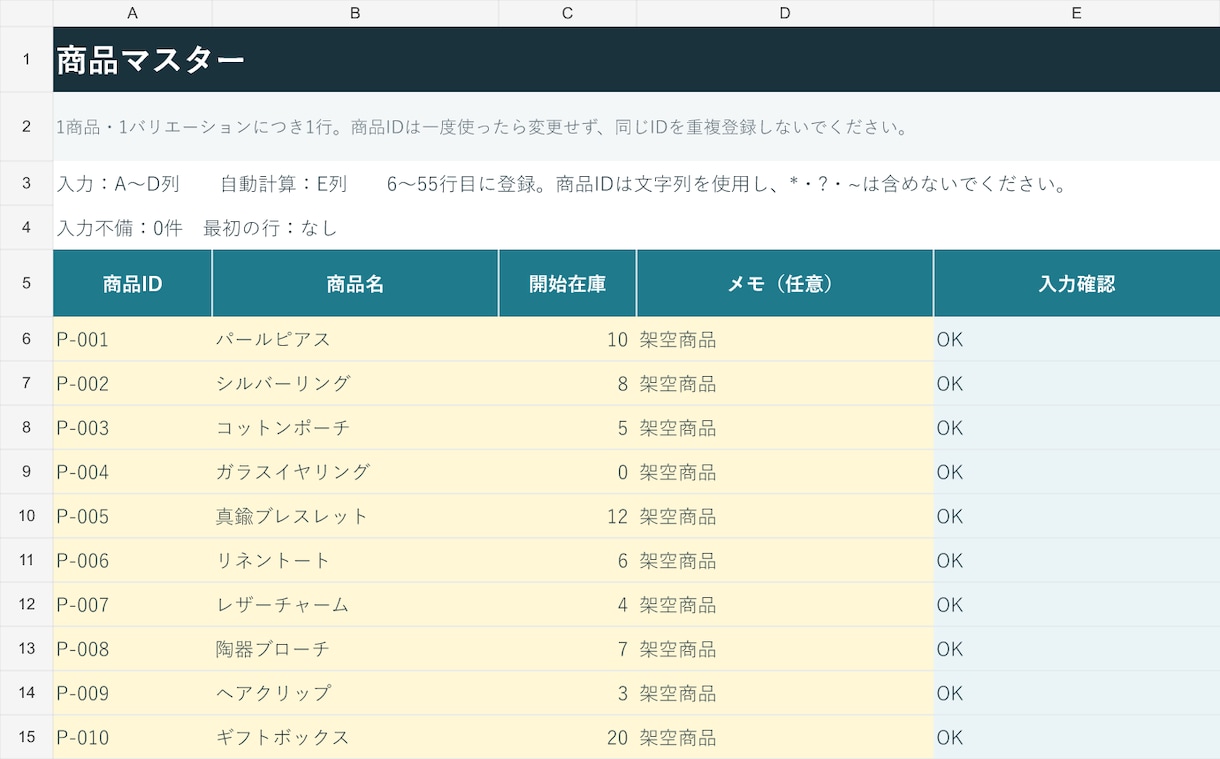Click the 開始在庫 header cell
Image resolution: width=1220 pixels, height=759 pixels.
click(x=567, y=284)
